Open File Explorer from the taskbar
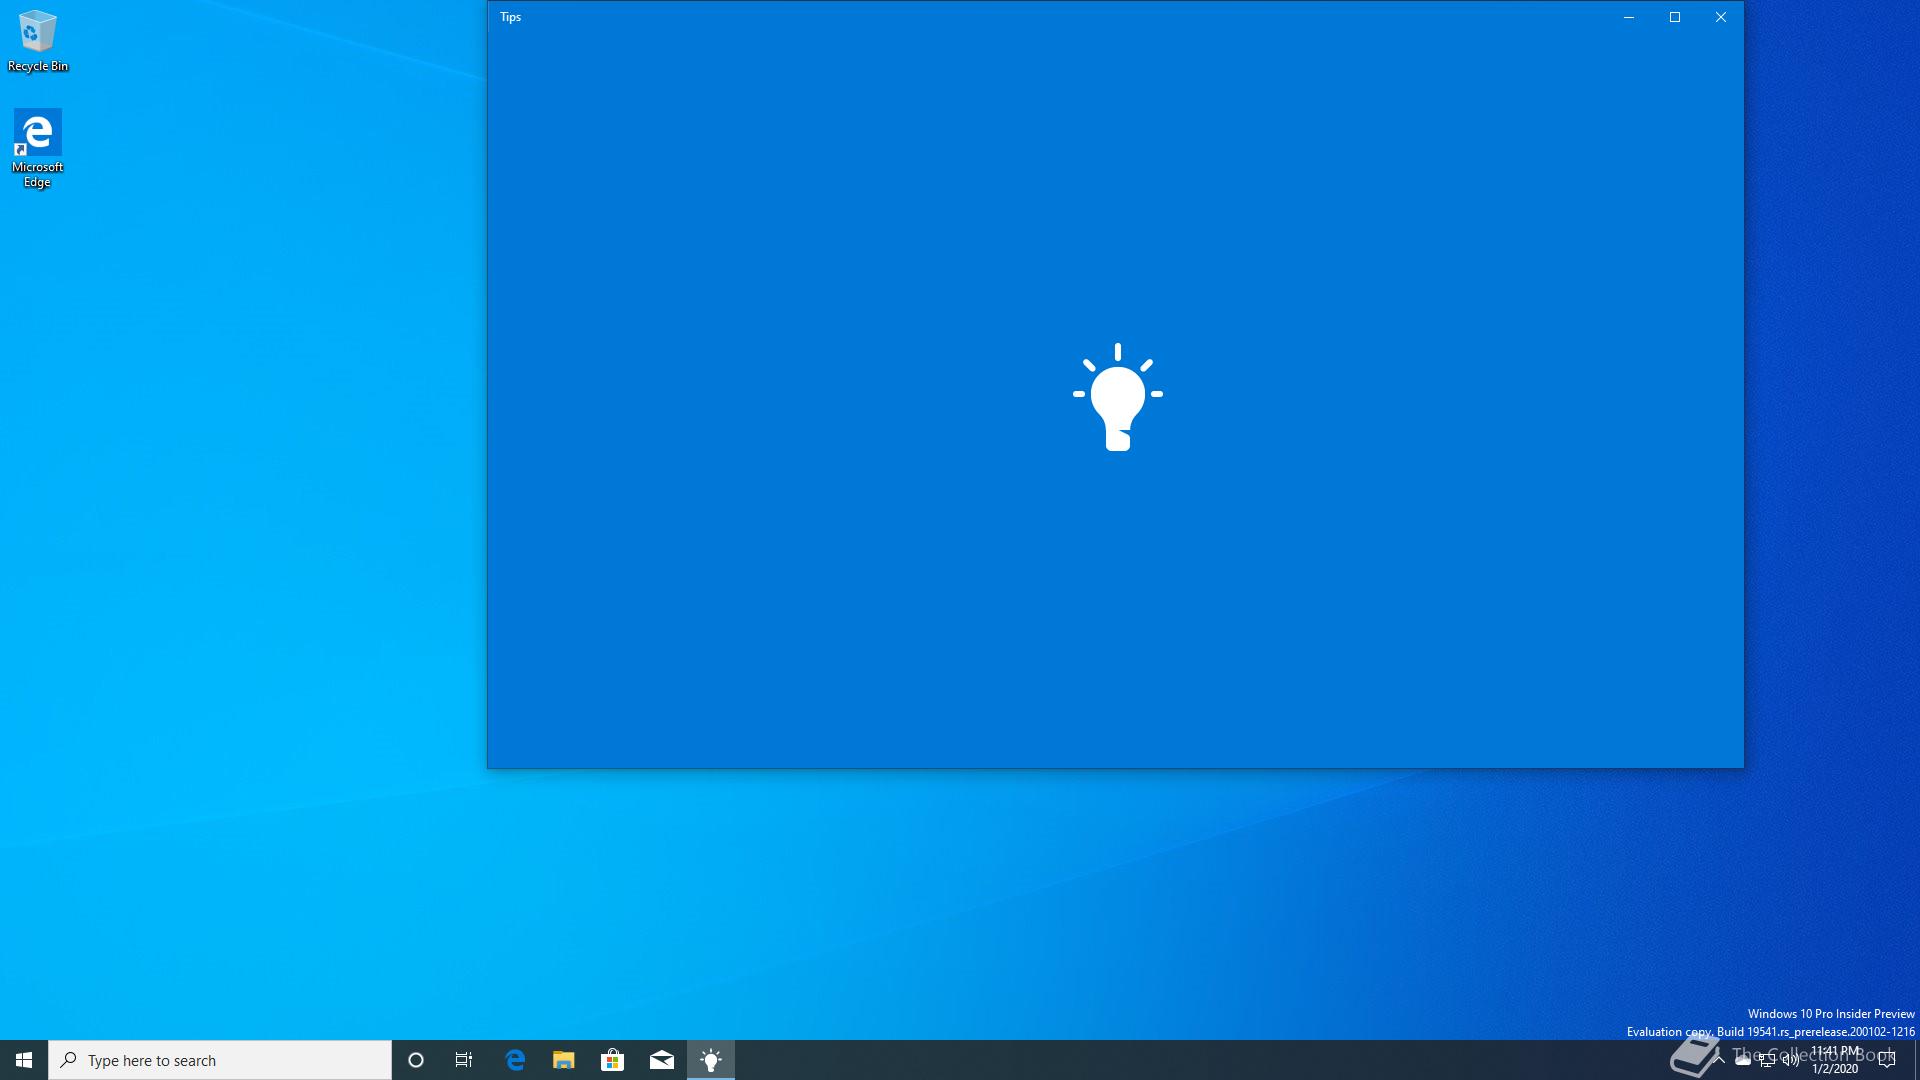 tap(564, 1060)
